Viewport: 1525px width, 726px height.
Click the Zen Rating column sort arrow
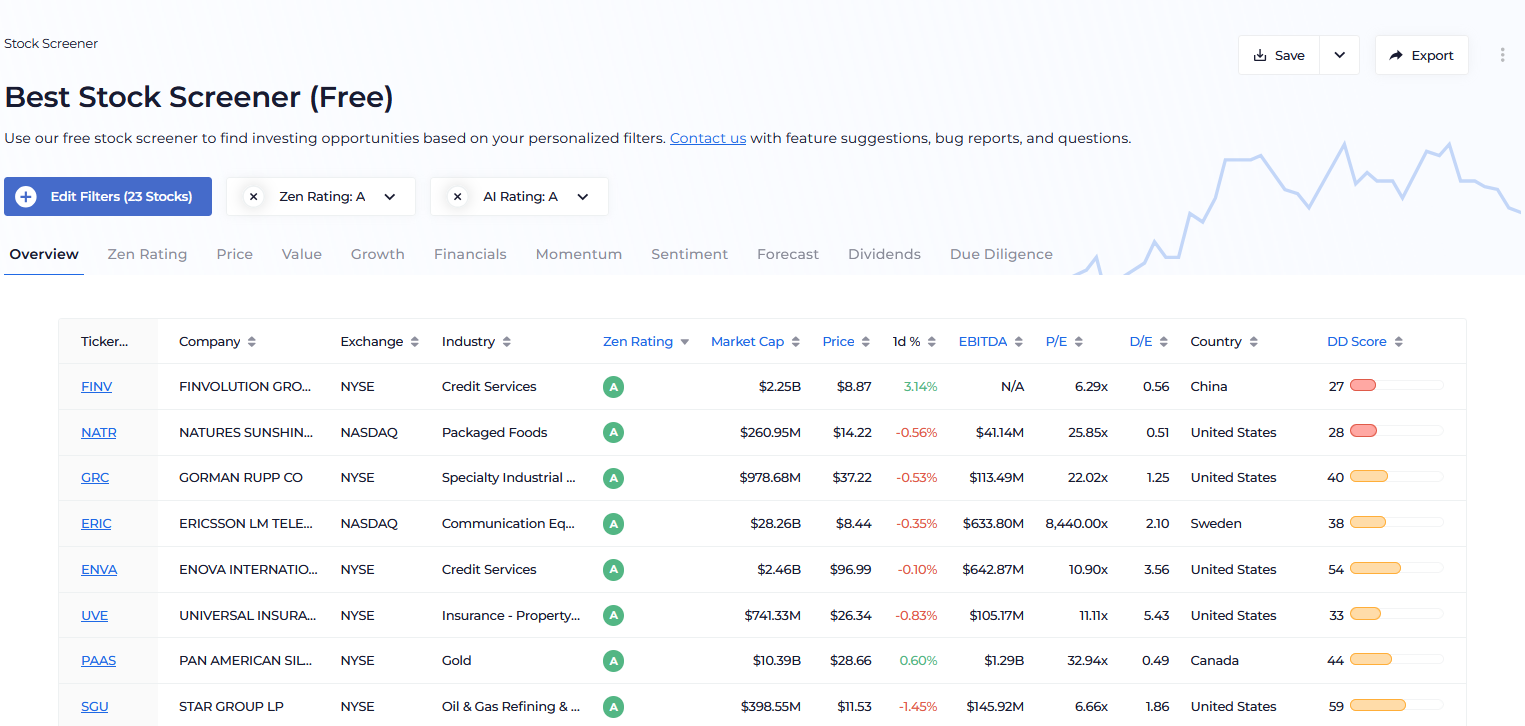pos(685,342)
